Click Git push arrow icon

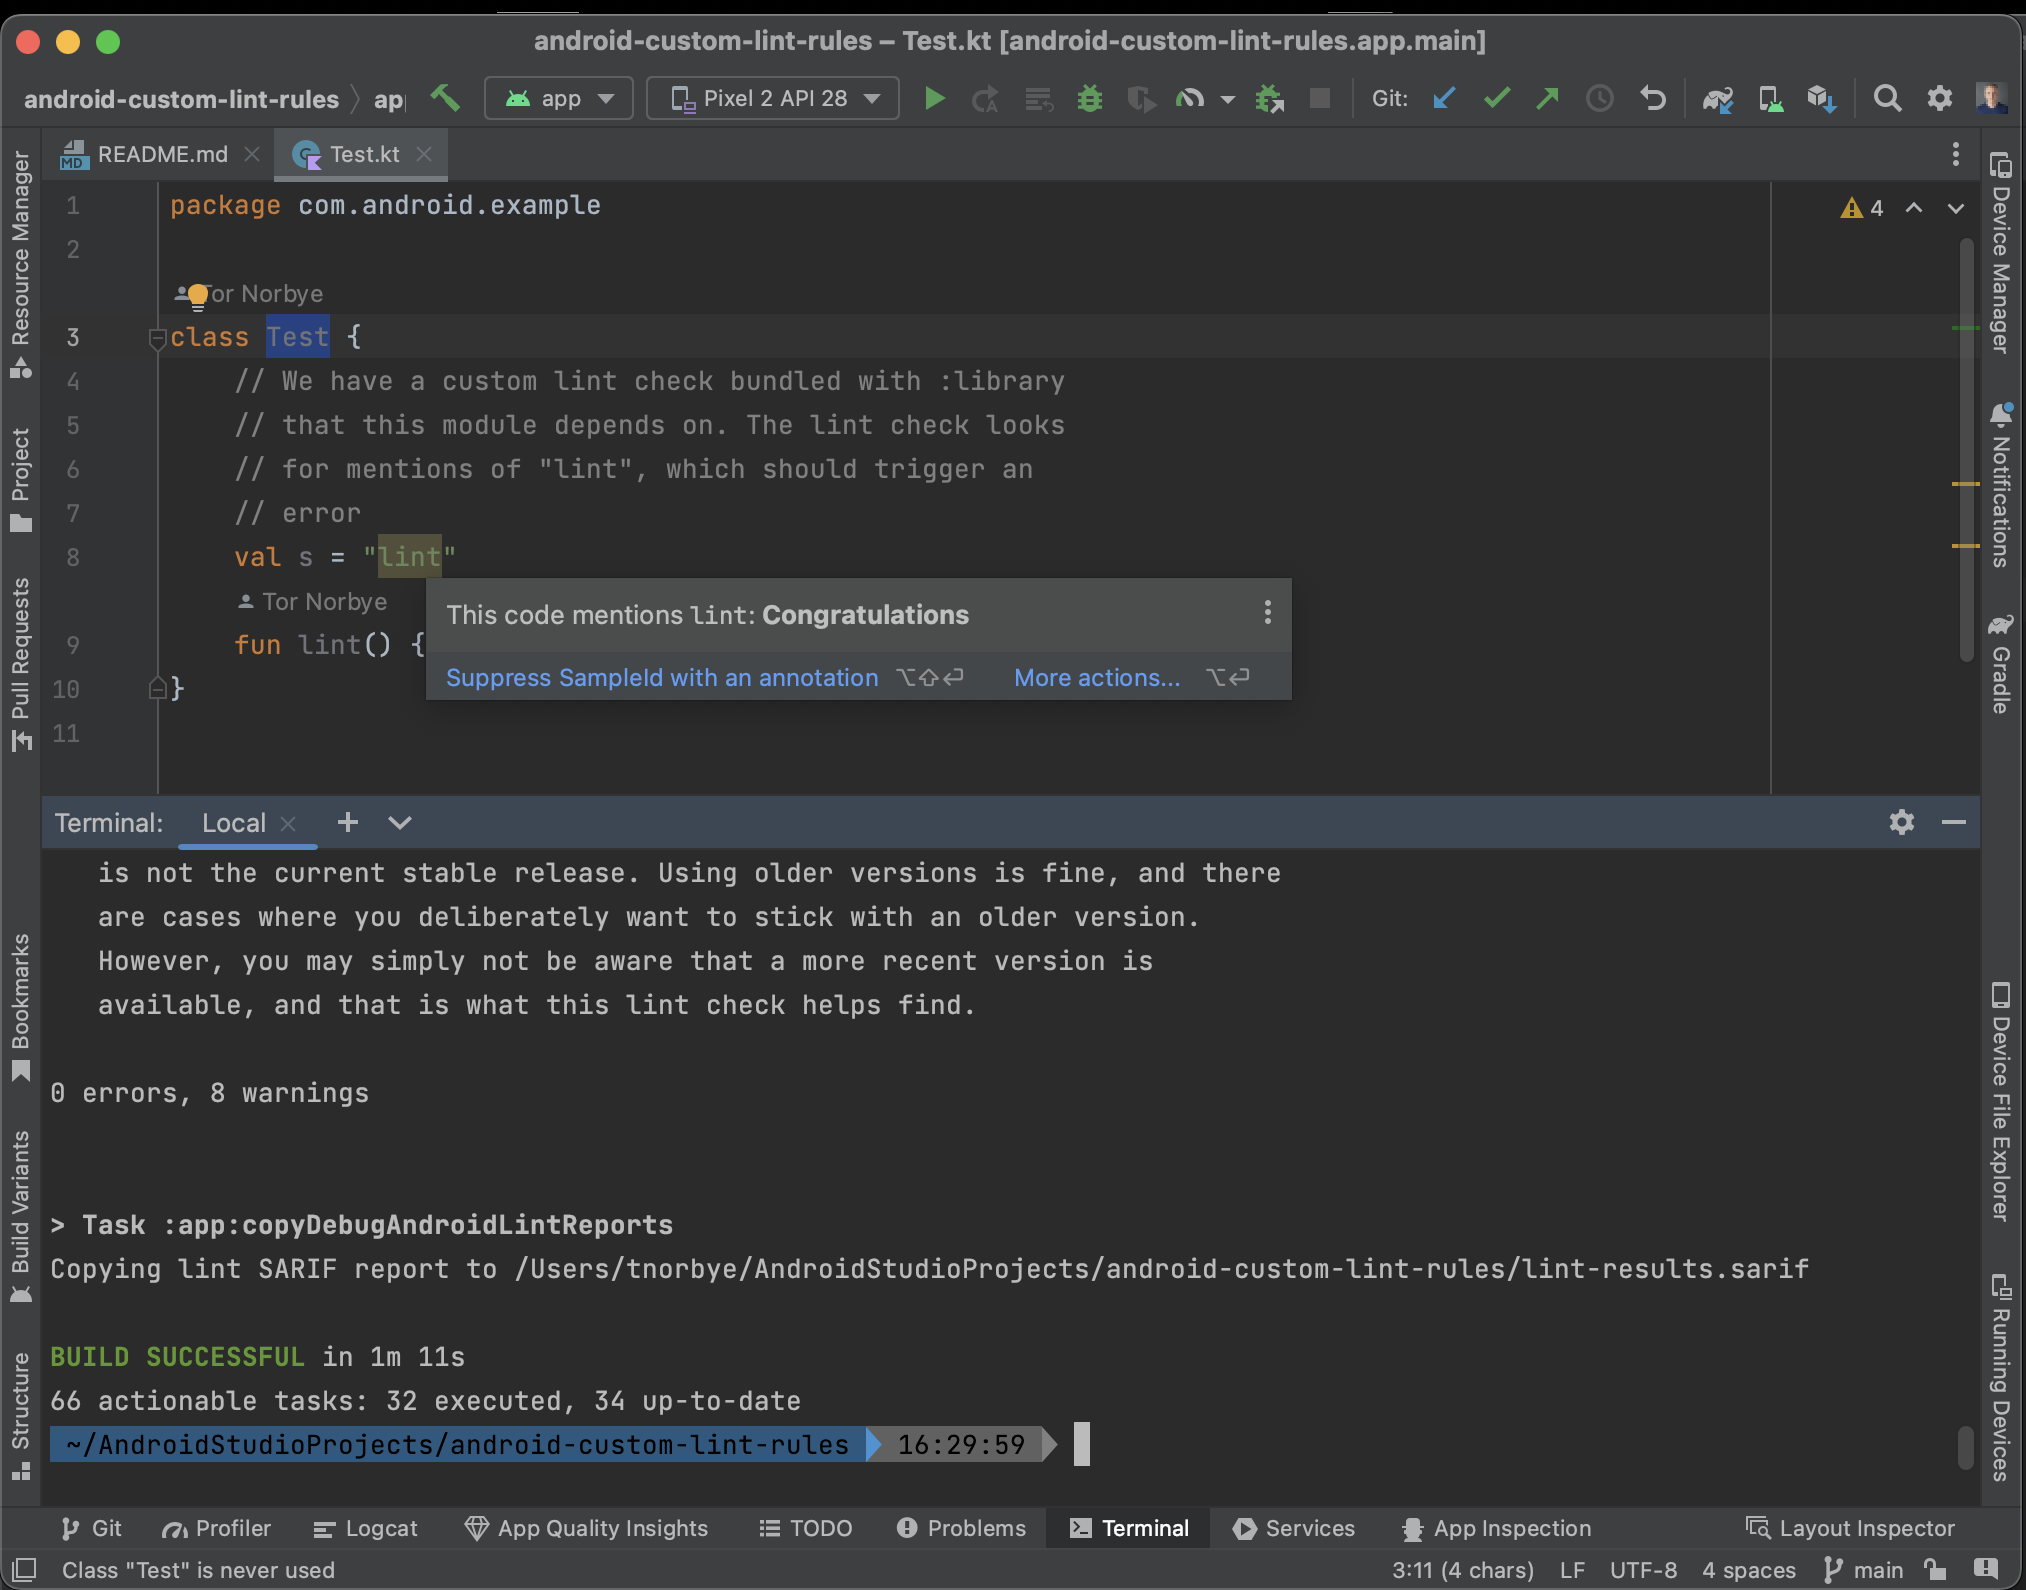pos(1547,98)
